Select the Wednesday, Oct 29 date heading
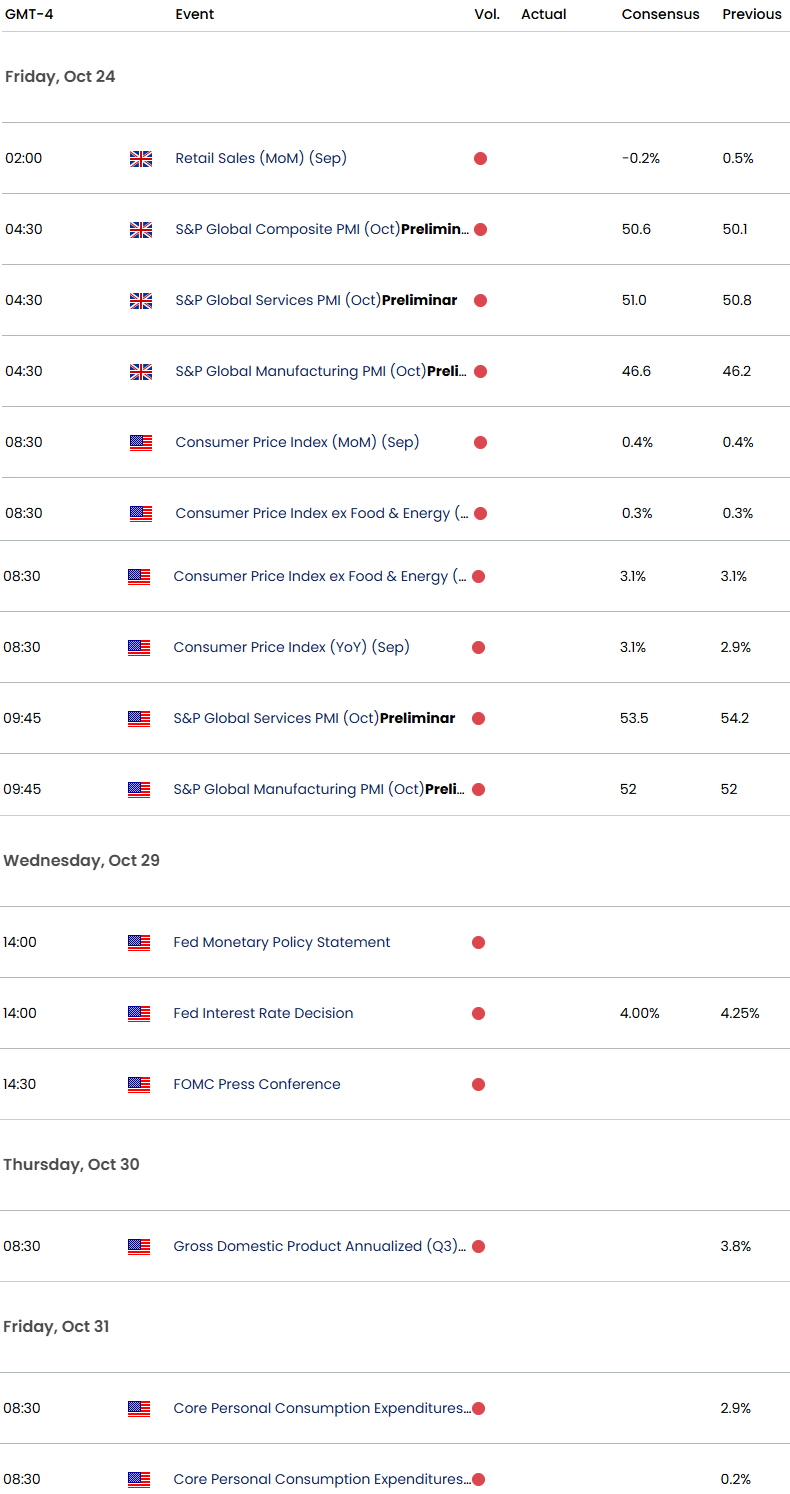This screenshot has width=790, height=1494. pyautogui.click(x=81, y=860)
